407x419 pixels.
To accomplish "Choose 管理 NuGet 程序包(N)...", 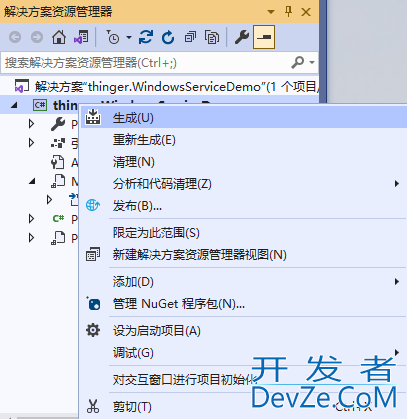I will (244, 304).
